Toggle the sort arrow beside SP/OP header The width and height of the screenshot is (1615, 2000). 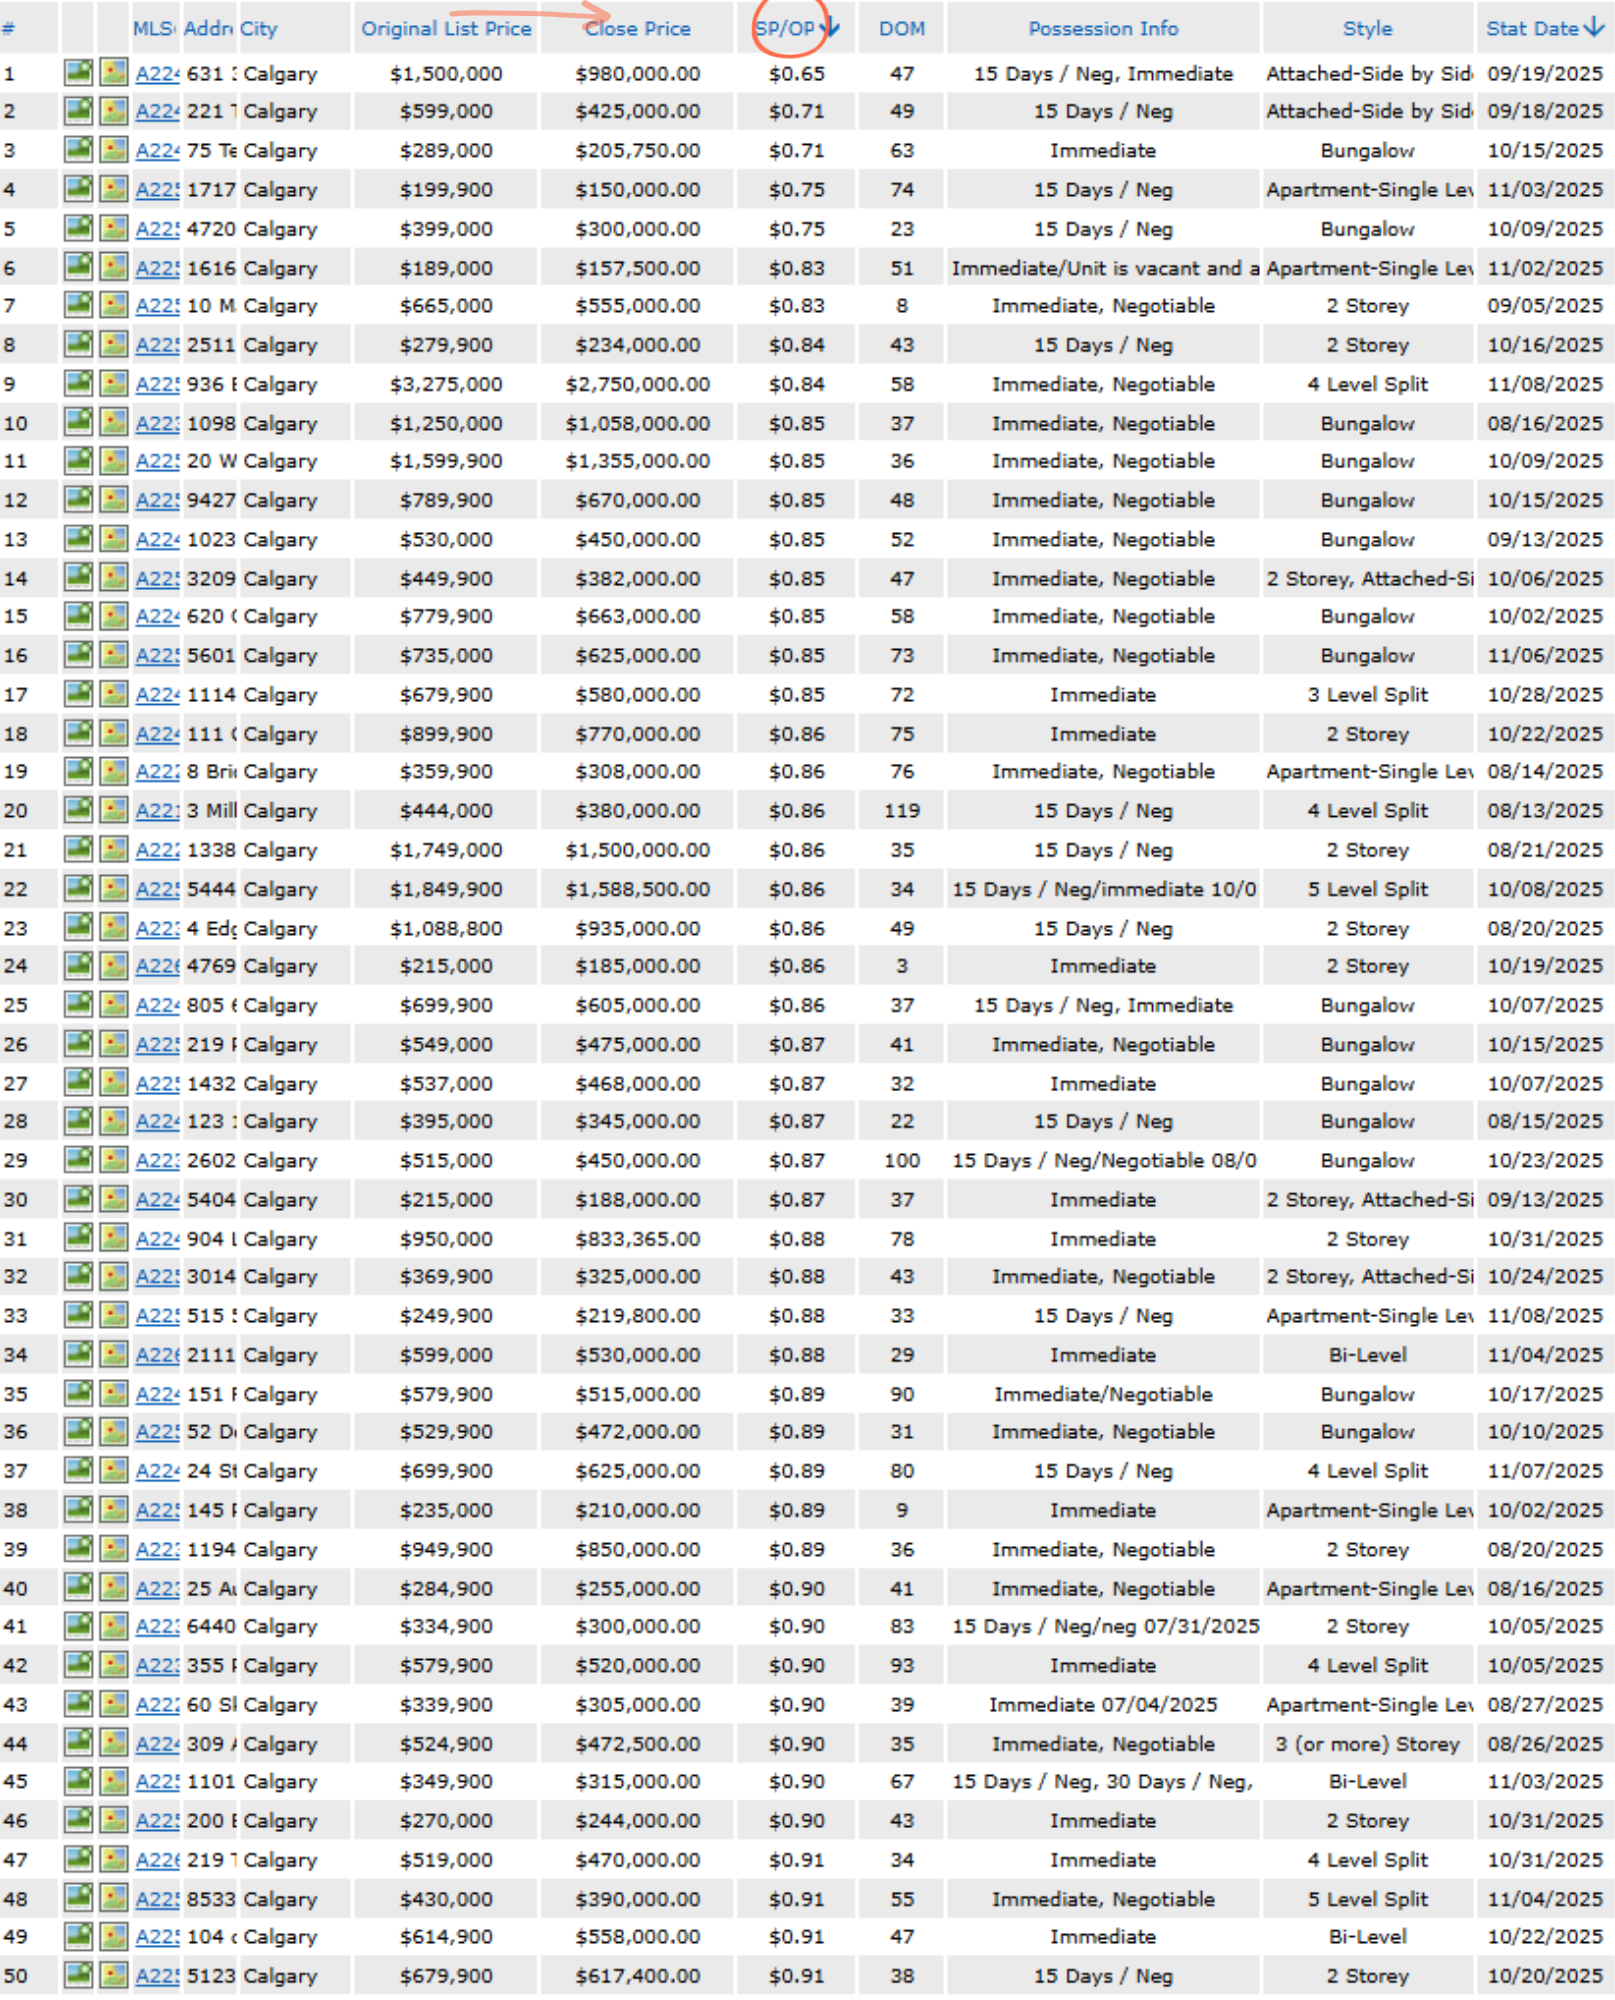pyautogui.click(x=829, y=28)
